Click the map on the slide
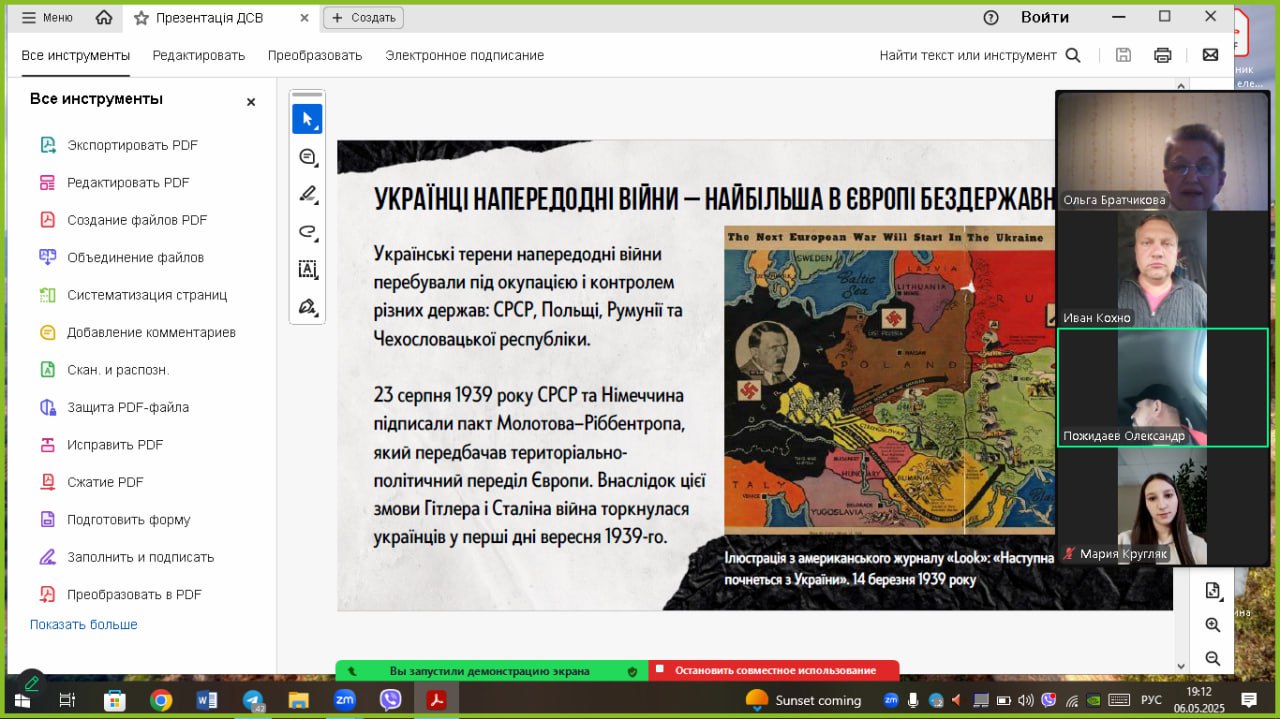 [x=889, y=380]
